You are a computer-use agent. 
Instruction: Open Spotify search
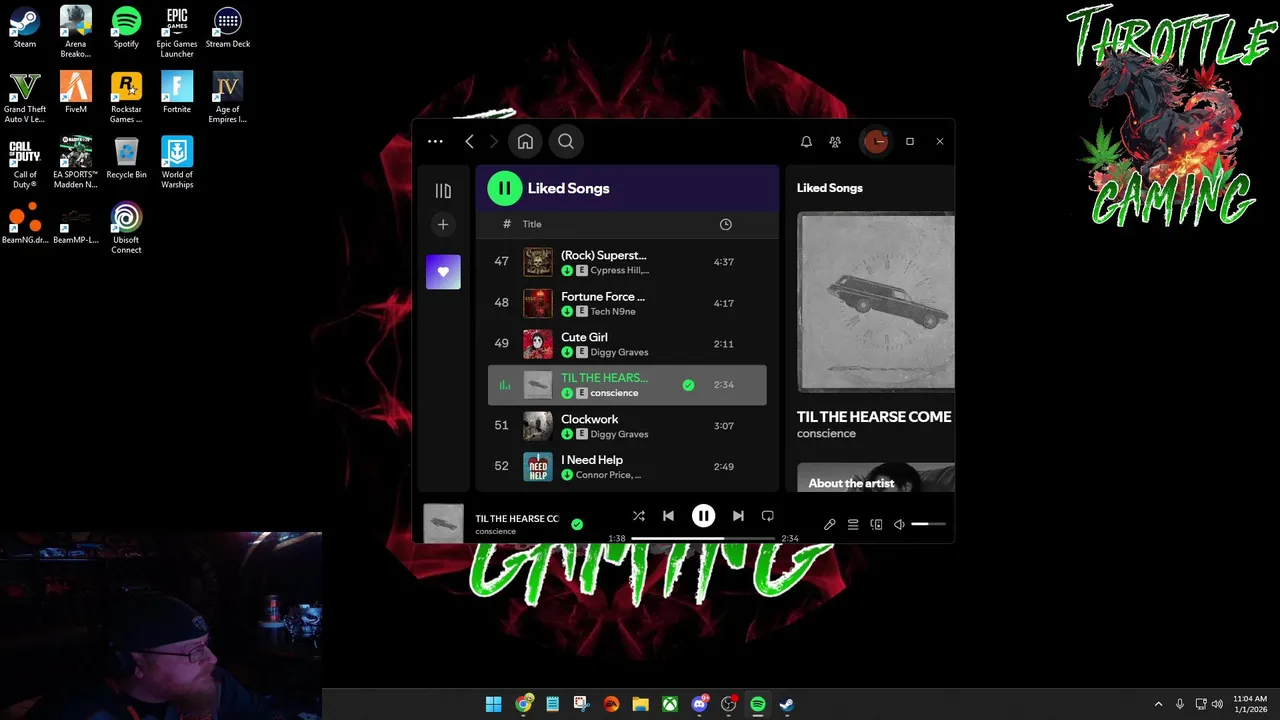pyautogui.click(x=566, y=141)
